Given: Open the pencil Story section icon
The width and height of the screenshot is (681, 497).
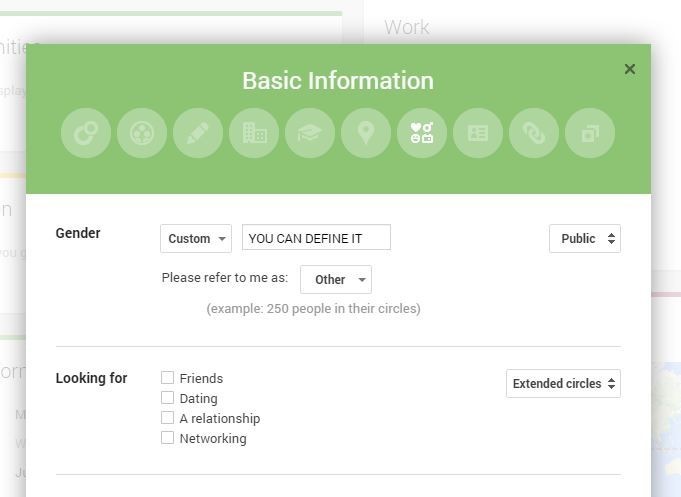Looking at the screenshot, I should pyautogui.click(x=198, y=133).
